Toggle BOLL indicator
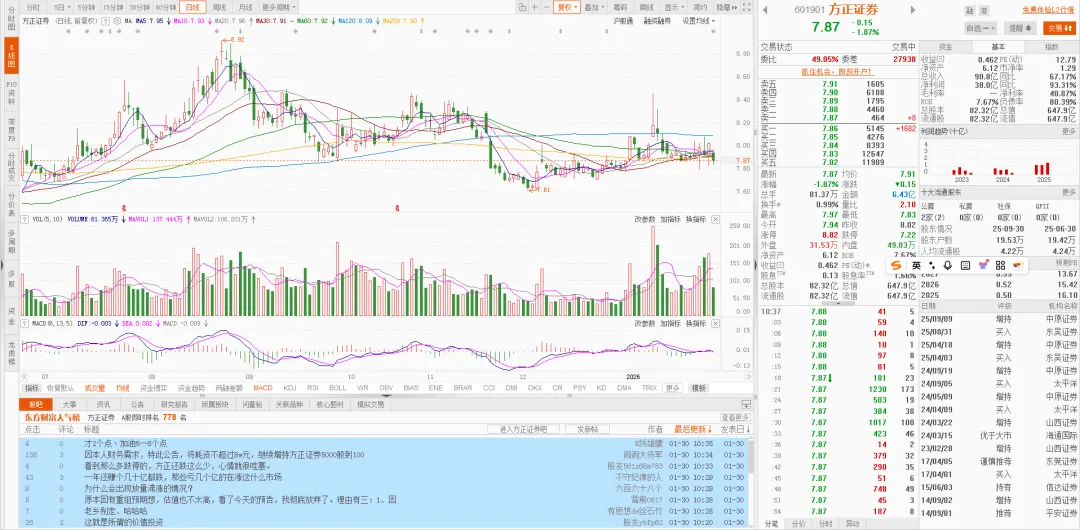Viewport: 1080px width, 530px height. (x=338, y=388)
